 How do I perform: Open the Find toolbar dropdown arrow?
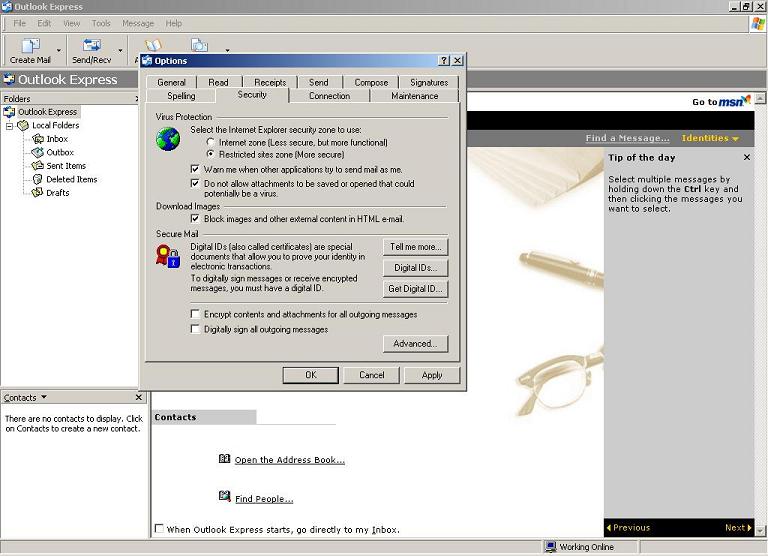227,50
